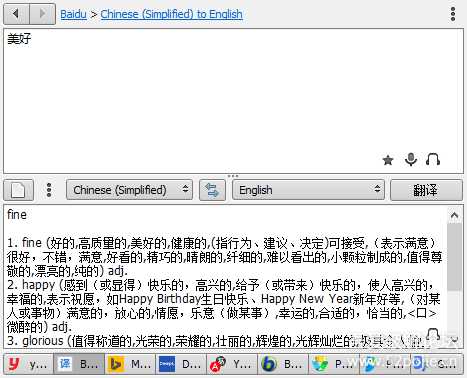Screen dimensions: 467x378
Task: Go back with the left arrow button
Action: point(16,14)
